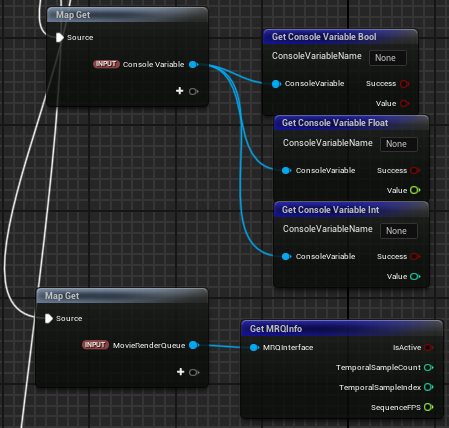Image resolution: width=449 pixels, height=428 pixels.
Task: Select the top Map Get node title bar
Action: coord(127,15)
